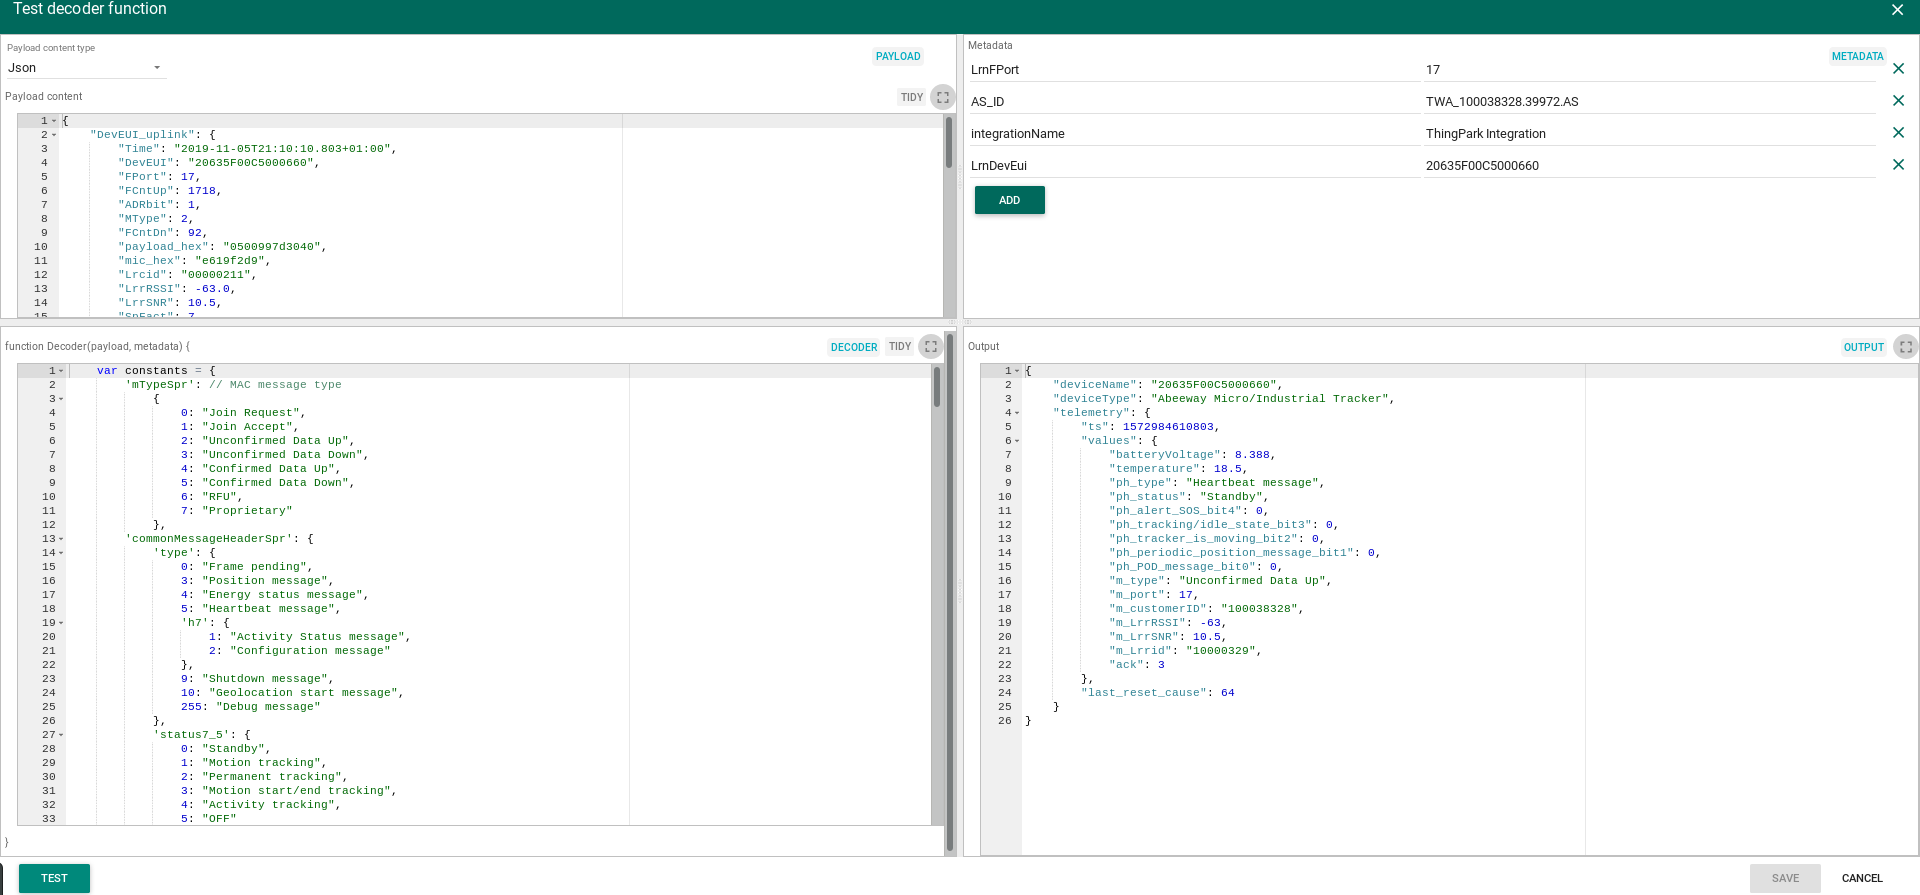Image resolution: width=1920 pixels, height=895 pixels.
Task: Collapse DevEUI_uplink fold at payload line 2
Action: pyautogui.click(x=54, y=135)
